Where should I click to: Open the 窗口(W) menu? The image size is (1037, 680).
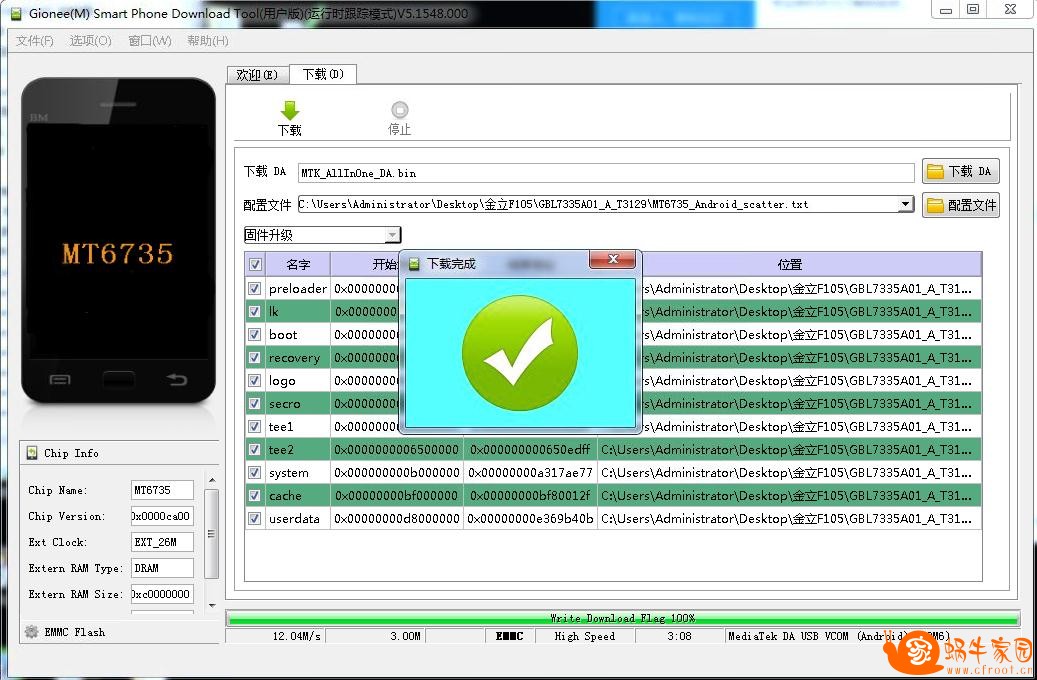(x=149, y=41)
